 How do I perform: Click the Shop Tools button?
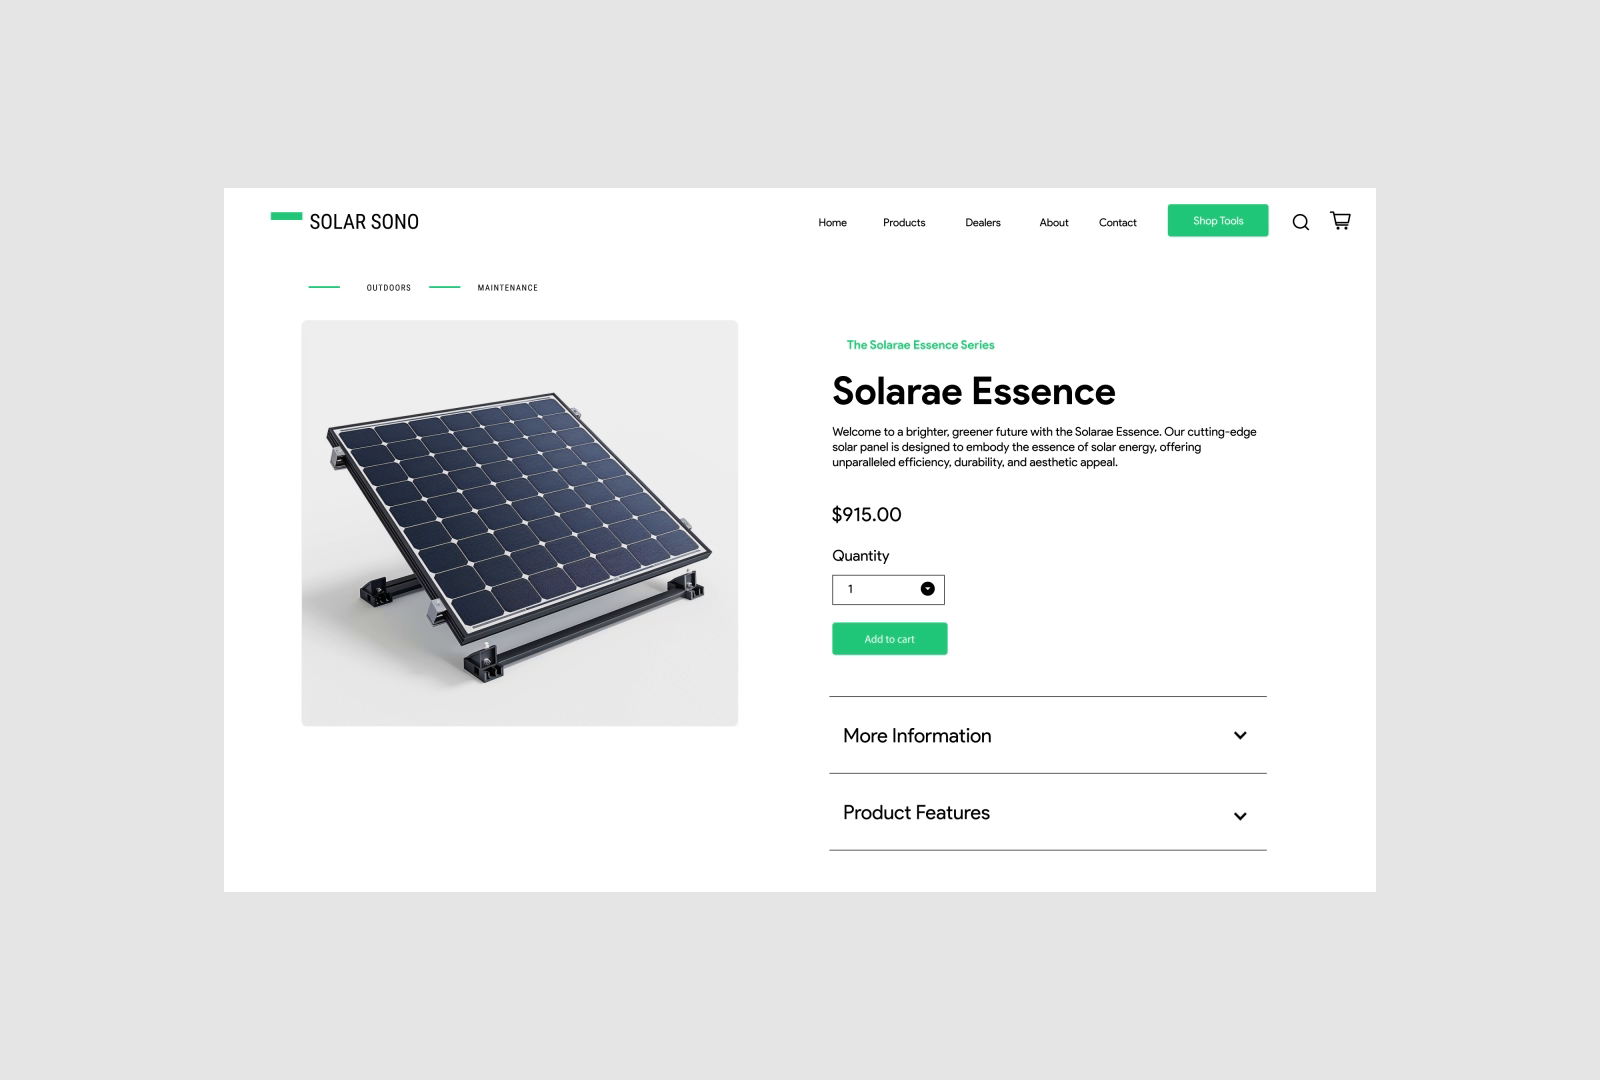(x=1217, y=220)
